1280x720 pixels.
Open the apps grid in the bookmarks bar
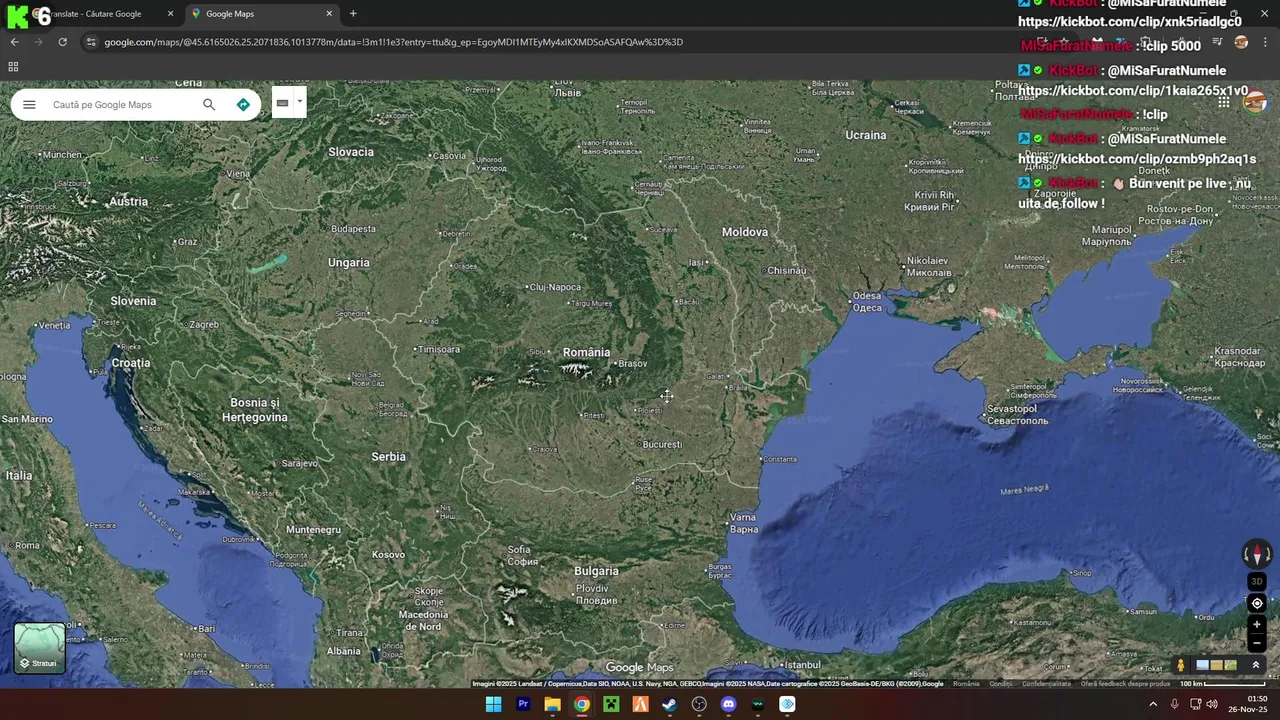point(13,67)
